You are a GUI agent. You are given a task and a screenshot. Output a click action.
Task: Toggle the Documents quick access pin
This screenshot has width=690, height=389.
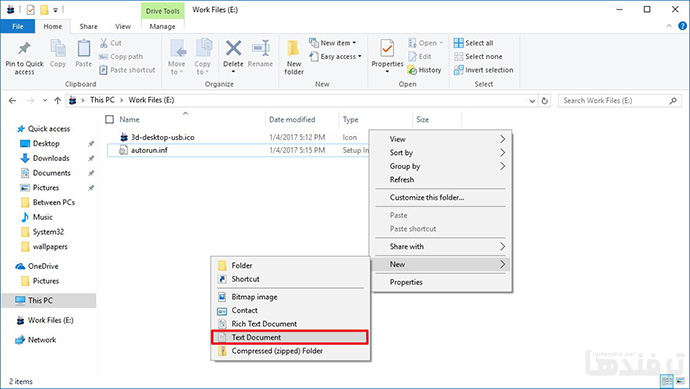click(x=91, y=173)
